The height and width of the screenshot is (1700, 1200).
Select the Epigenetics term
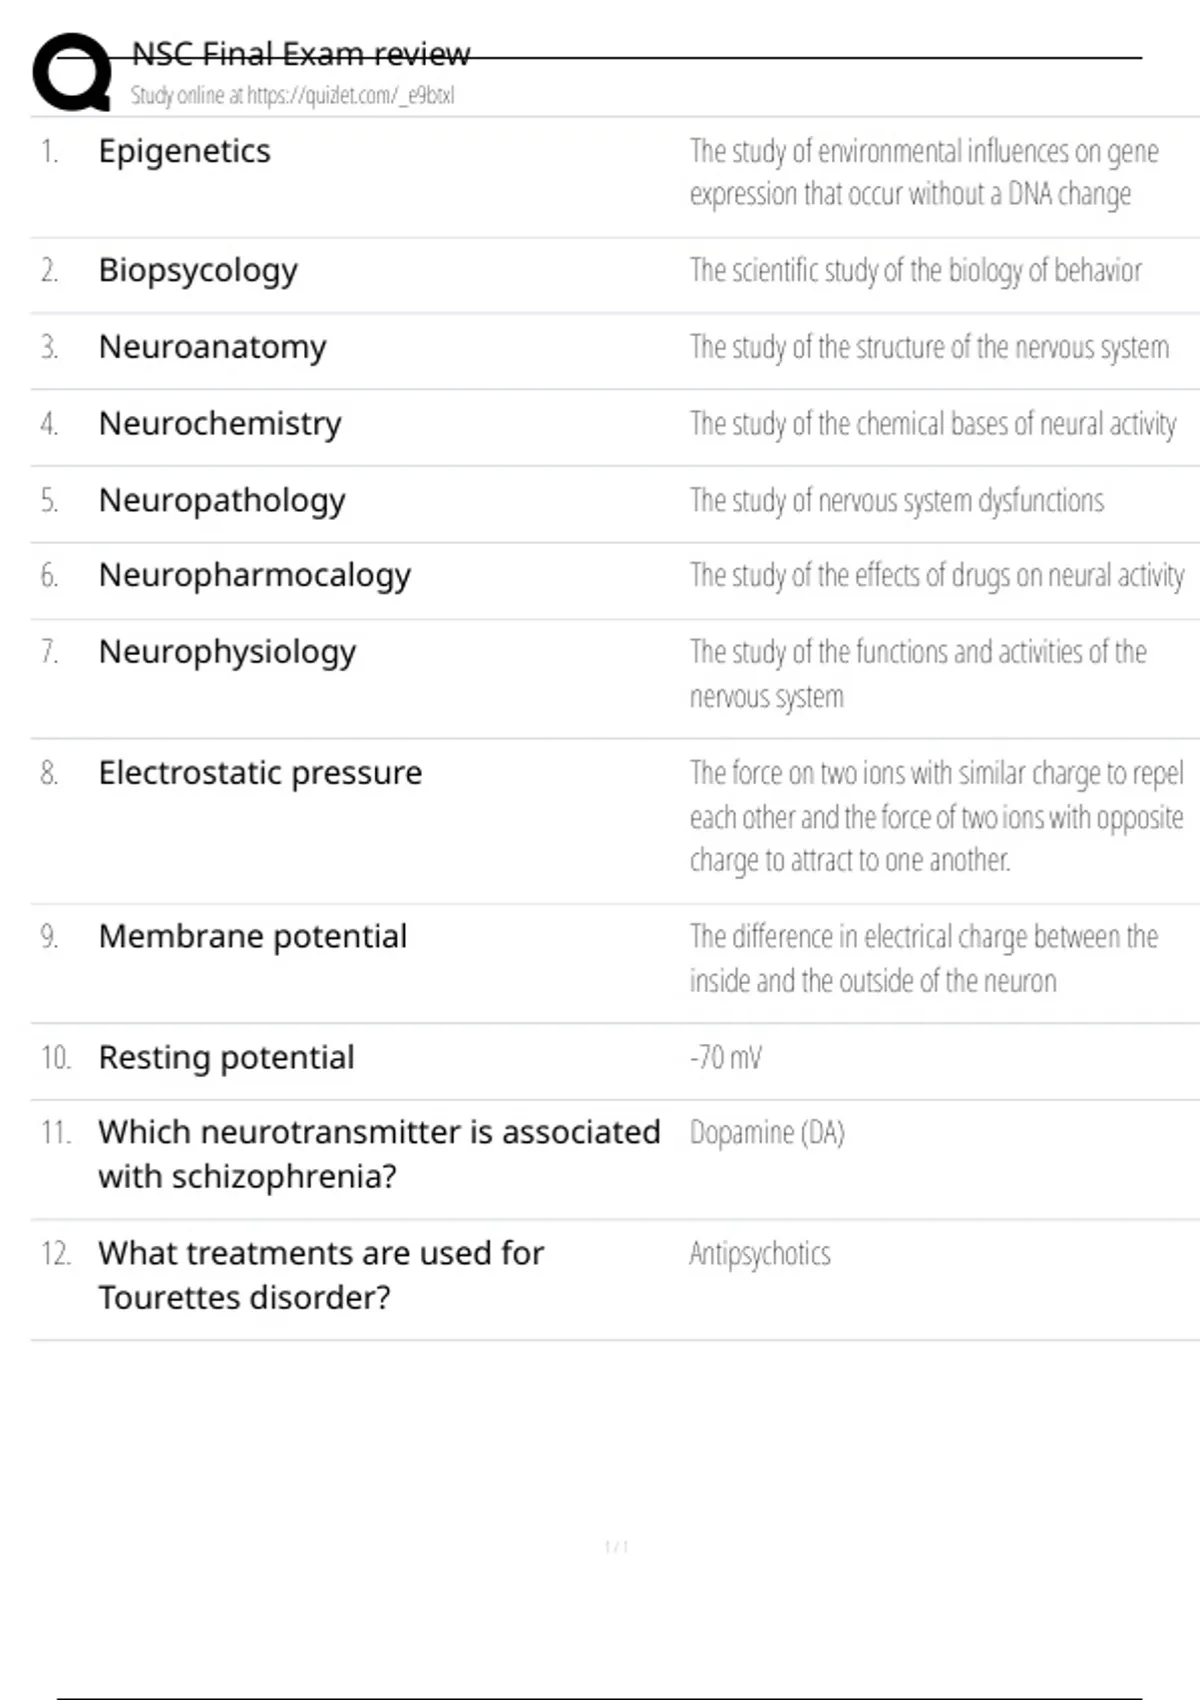point(184,151)
